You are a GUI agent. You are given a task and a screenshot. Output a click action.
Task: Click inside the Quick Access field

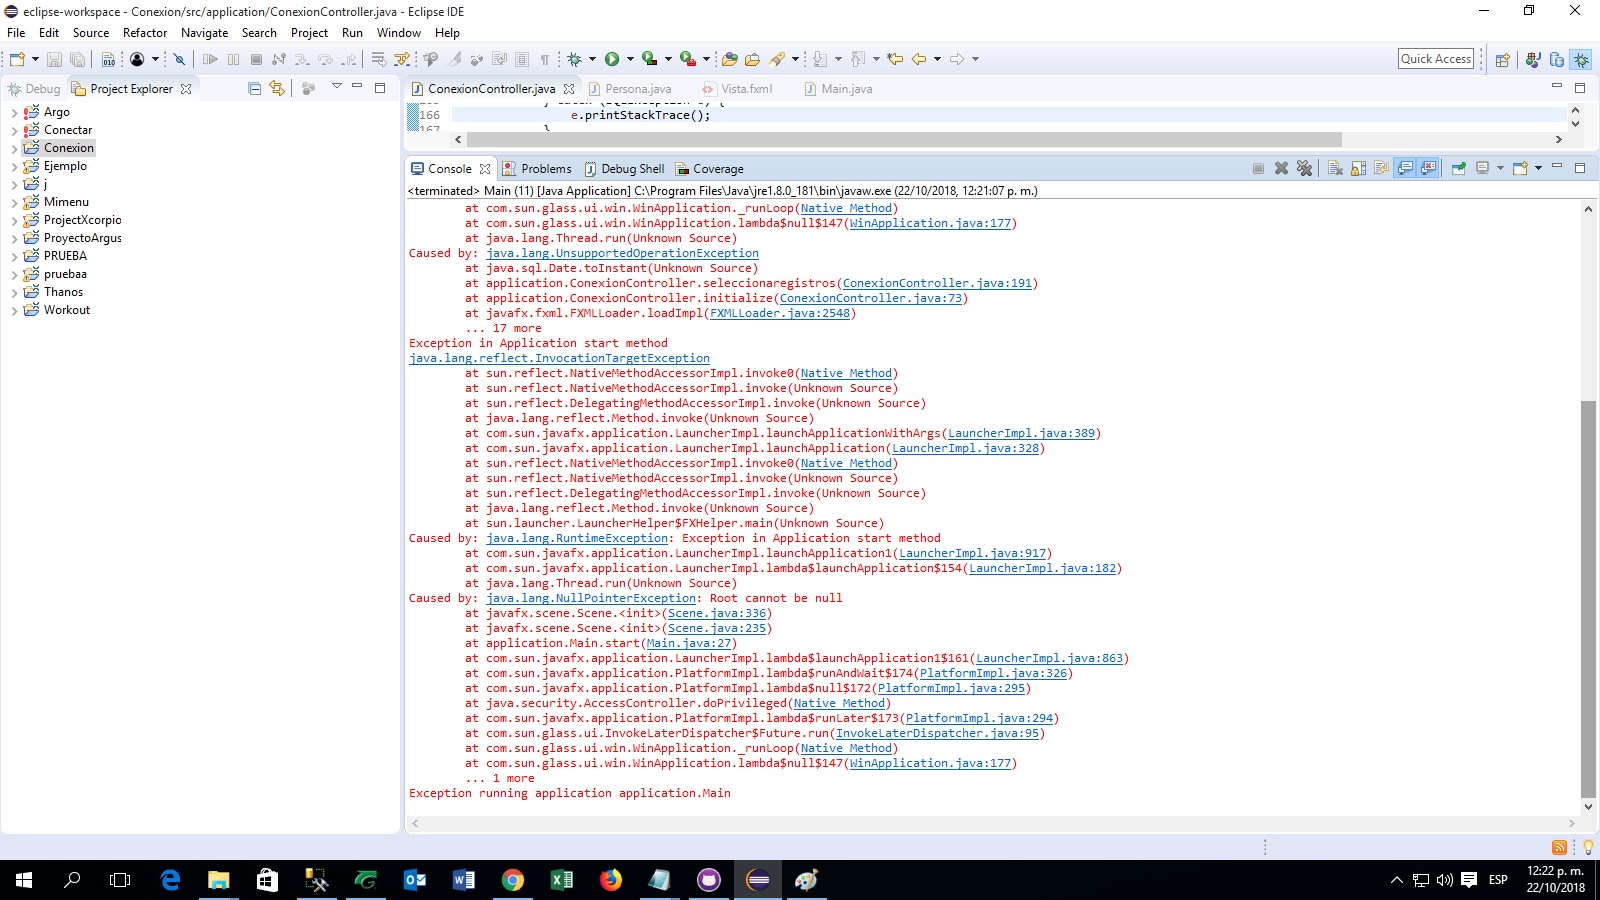pyautogui.click(x=1436, y=58)
